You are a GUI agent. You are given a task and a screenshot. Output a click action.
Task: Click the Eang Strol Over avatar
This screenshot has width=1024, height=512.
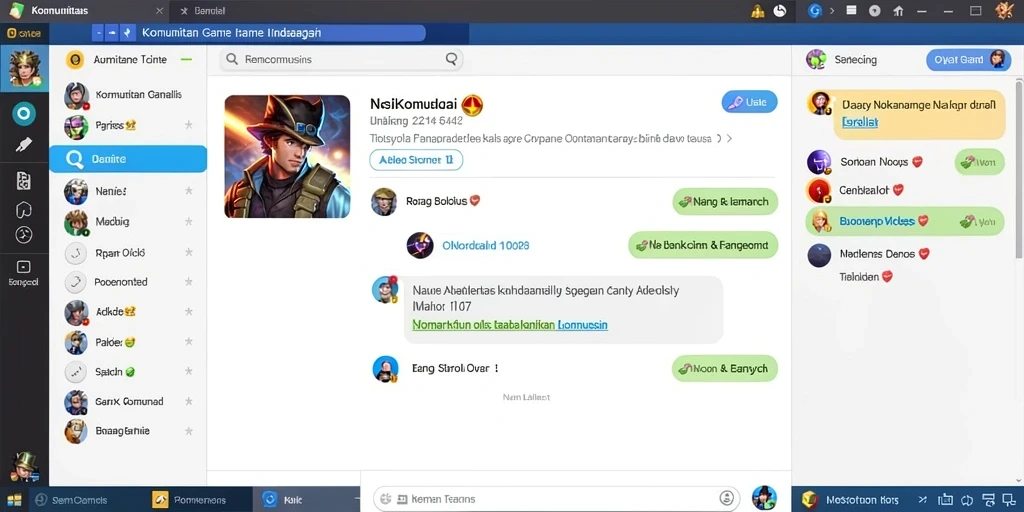[x=385, y=369]
